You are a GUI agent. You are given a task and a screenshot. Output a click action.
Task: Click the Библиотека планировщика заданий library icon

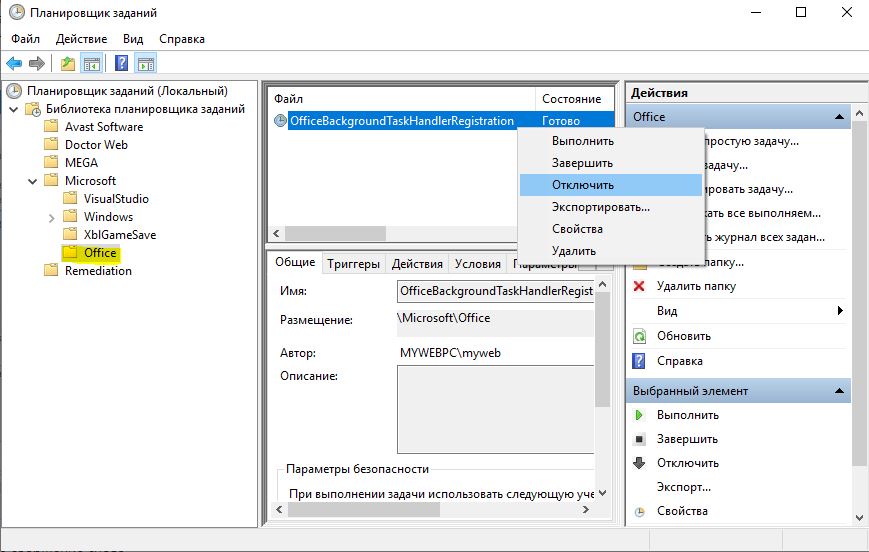coord(33,109)
